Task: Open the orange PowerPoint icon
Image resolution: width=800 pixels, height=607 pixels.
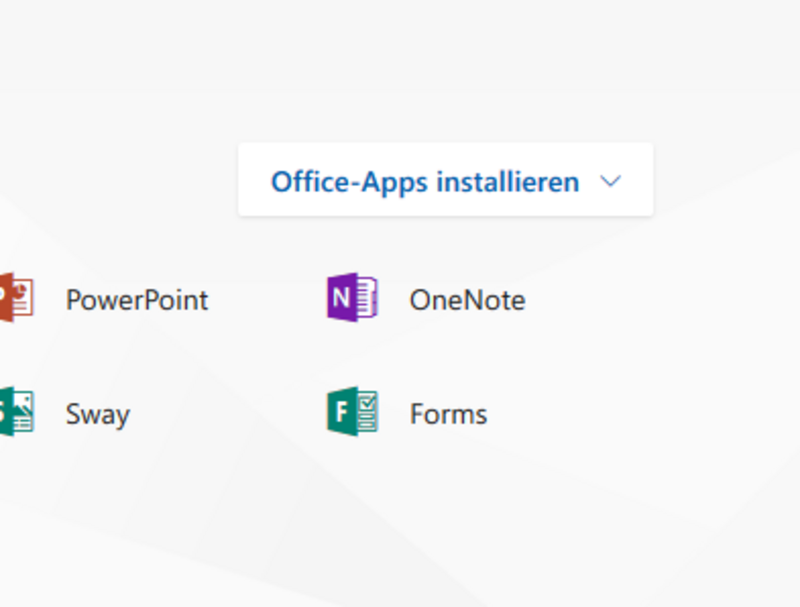Action: 16,297
